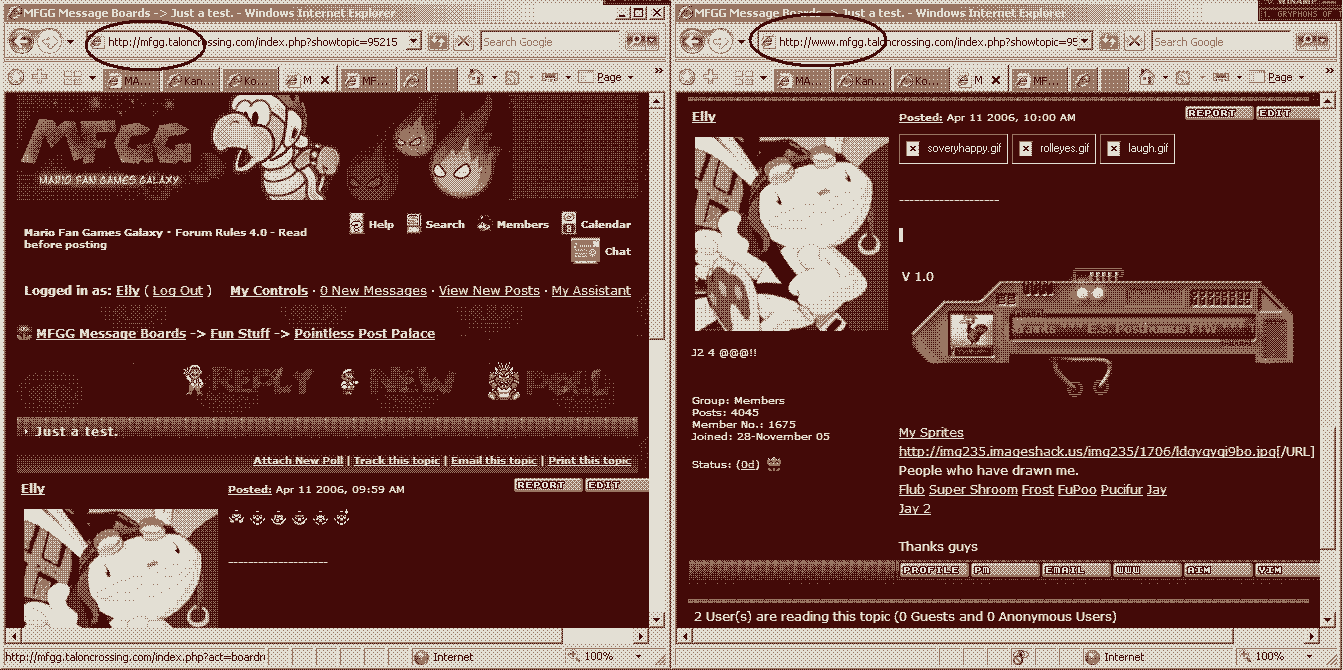Click scroll down arrow on left window scrollbar
This screenshot has width=1343, height=670.
[656, 620]
